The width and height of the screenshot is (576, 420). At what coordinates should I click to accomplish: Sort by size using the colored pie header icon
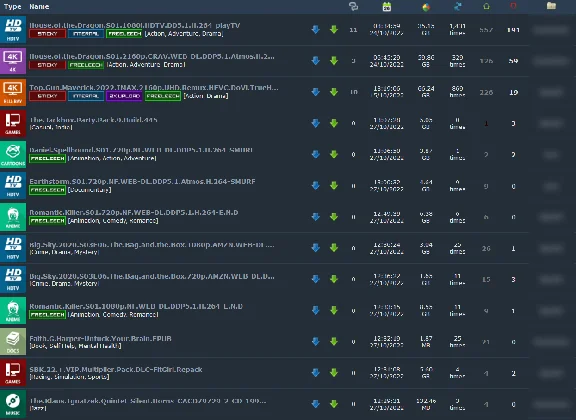[426, 7]
